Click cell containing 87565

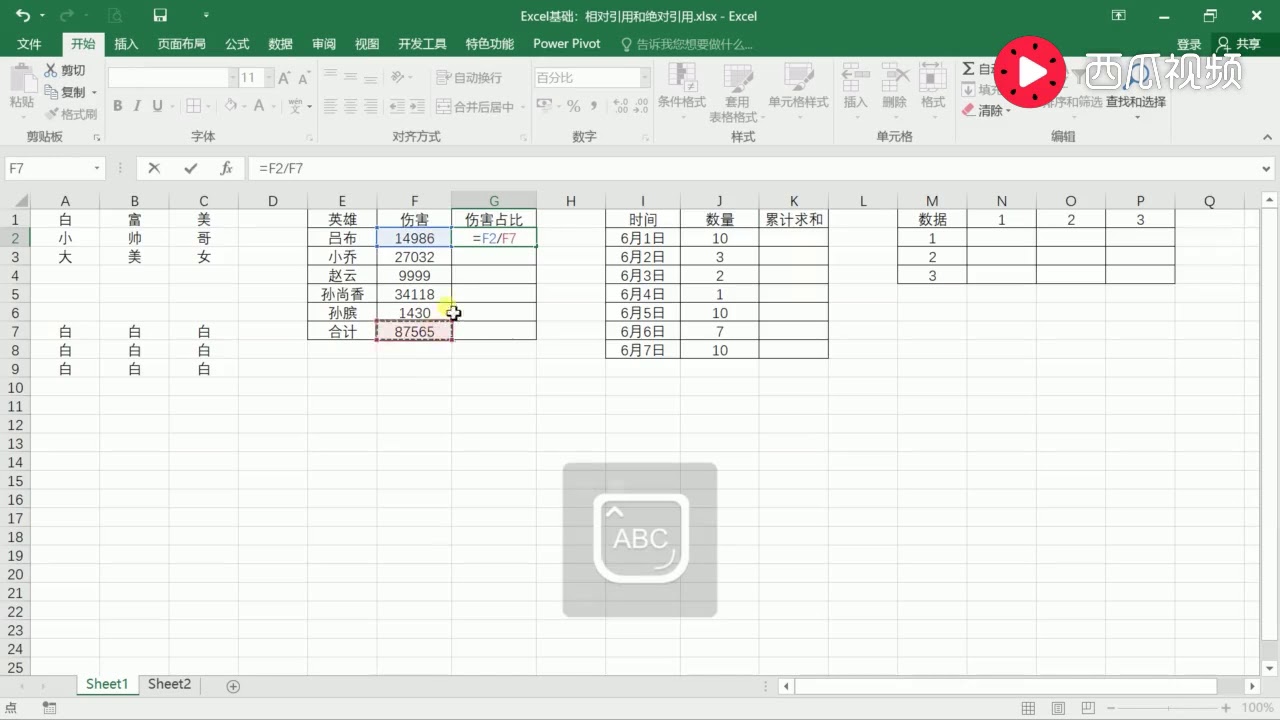tap(414, 332)
